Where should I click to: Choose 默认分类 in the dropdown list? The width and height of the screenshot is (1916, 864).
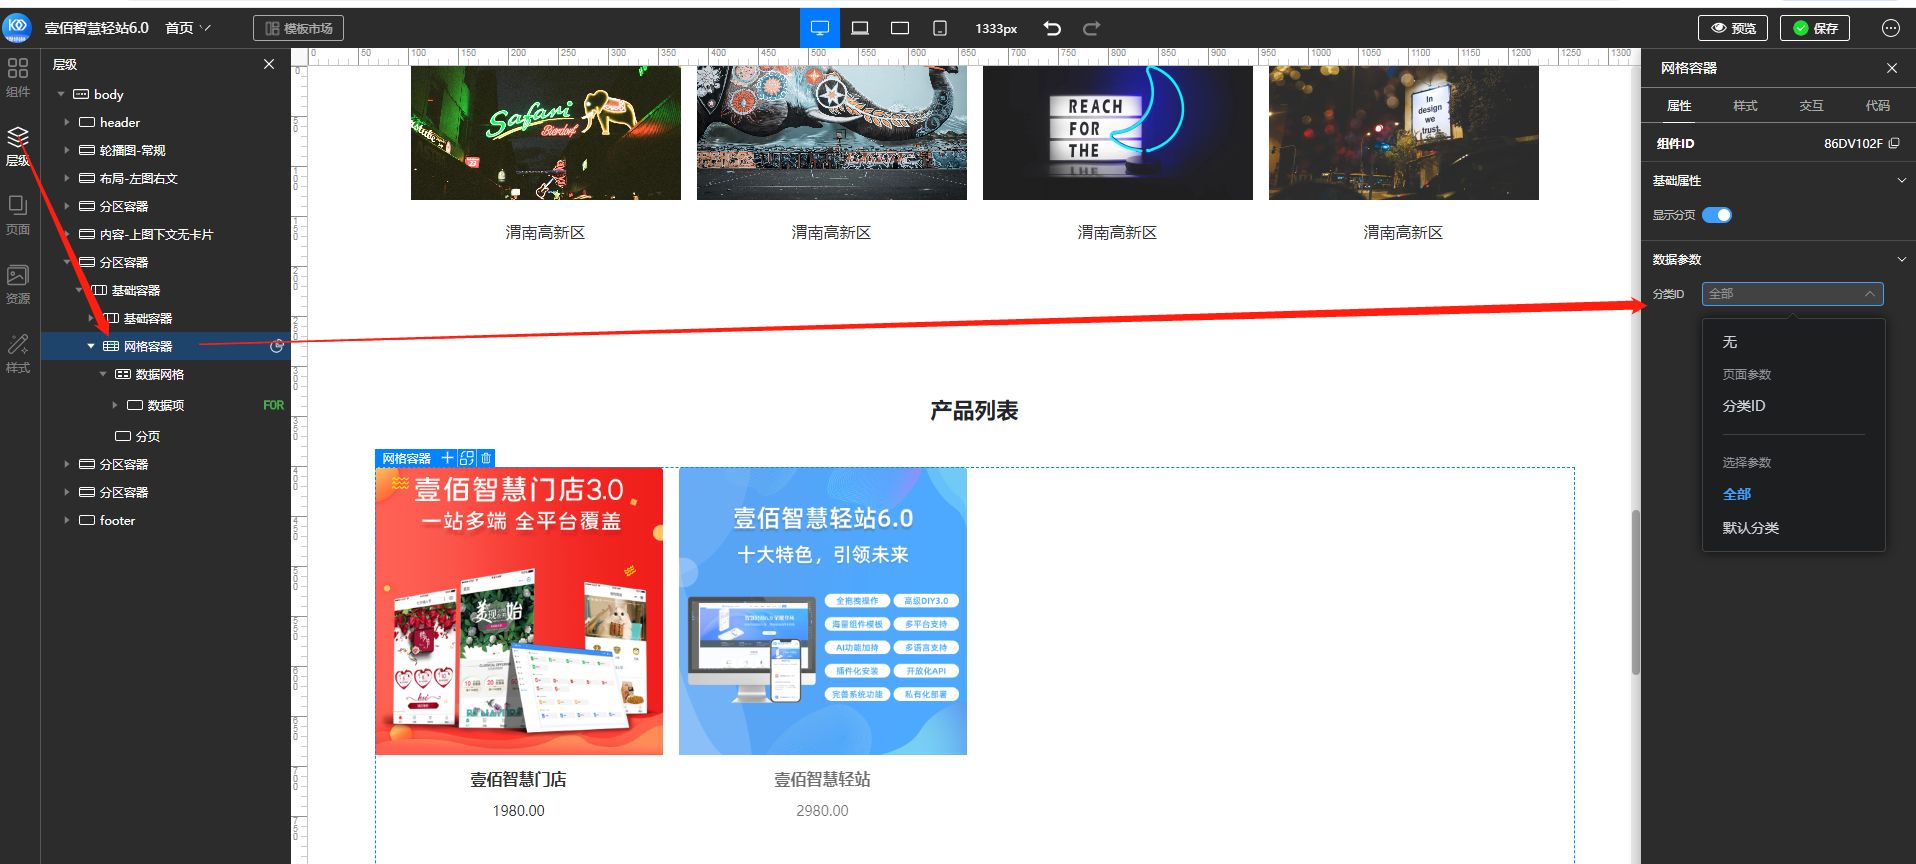1794,528
